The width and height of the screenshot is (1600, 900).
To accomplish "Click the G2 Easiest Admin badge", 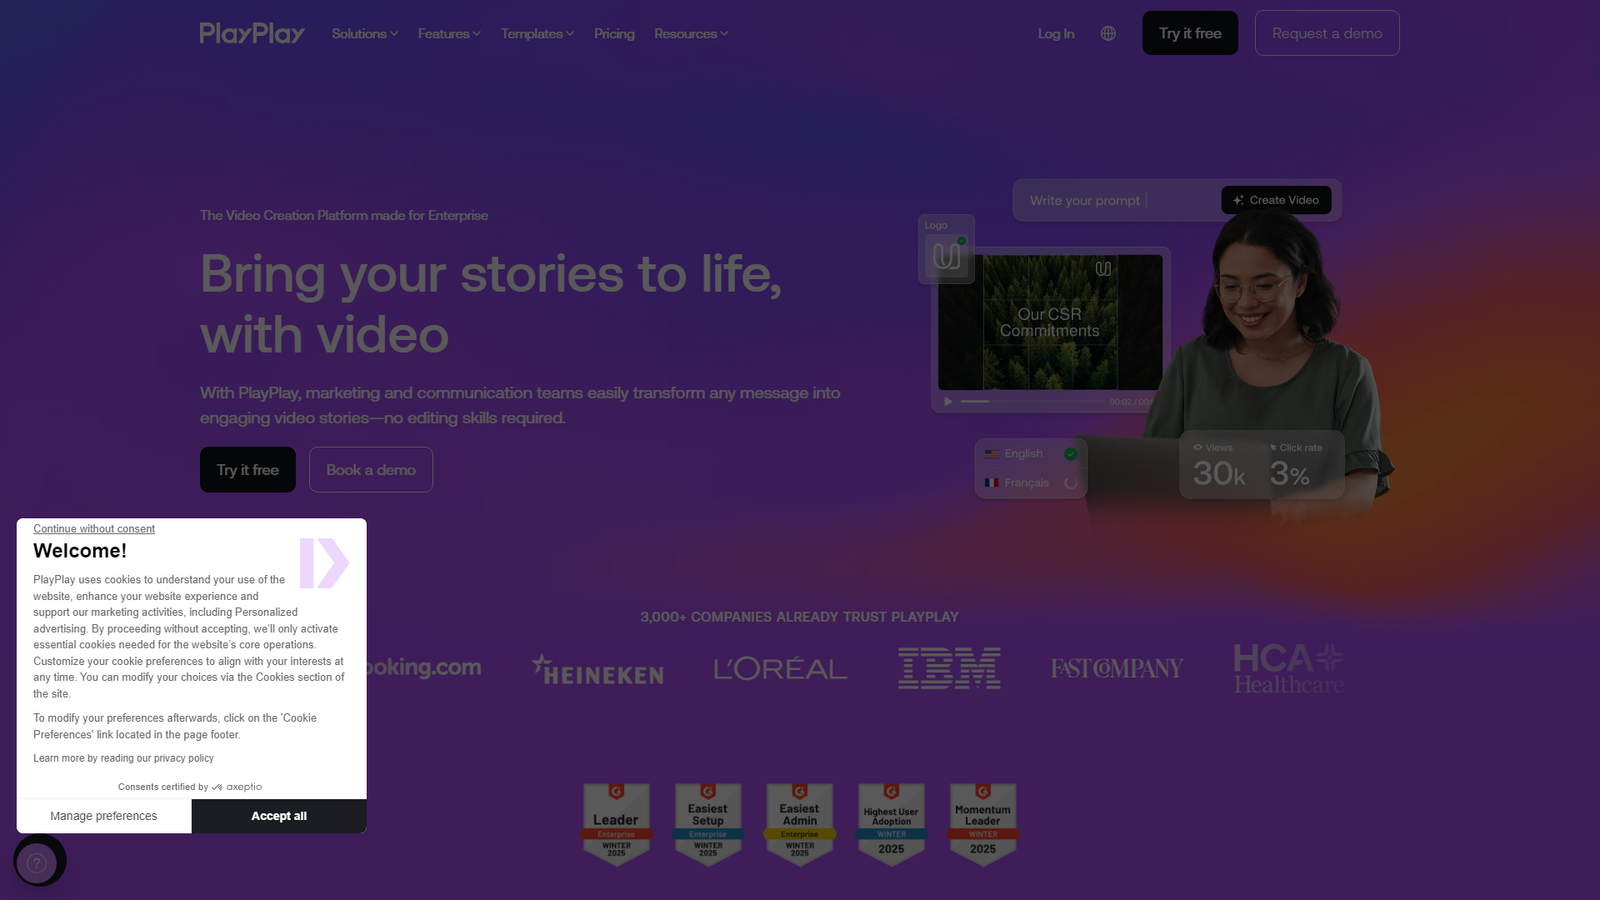I will (x=800, y=824).
